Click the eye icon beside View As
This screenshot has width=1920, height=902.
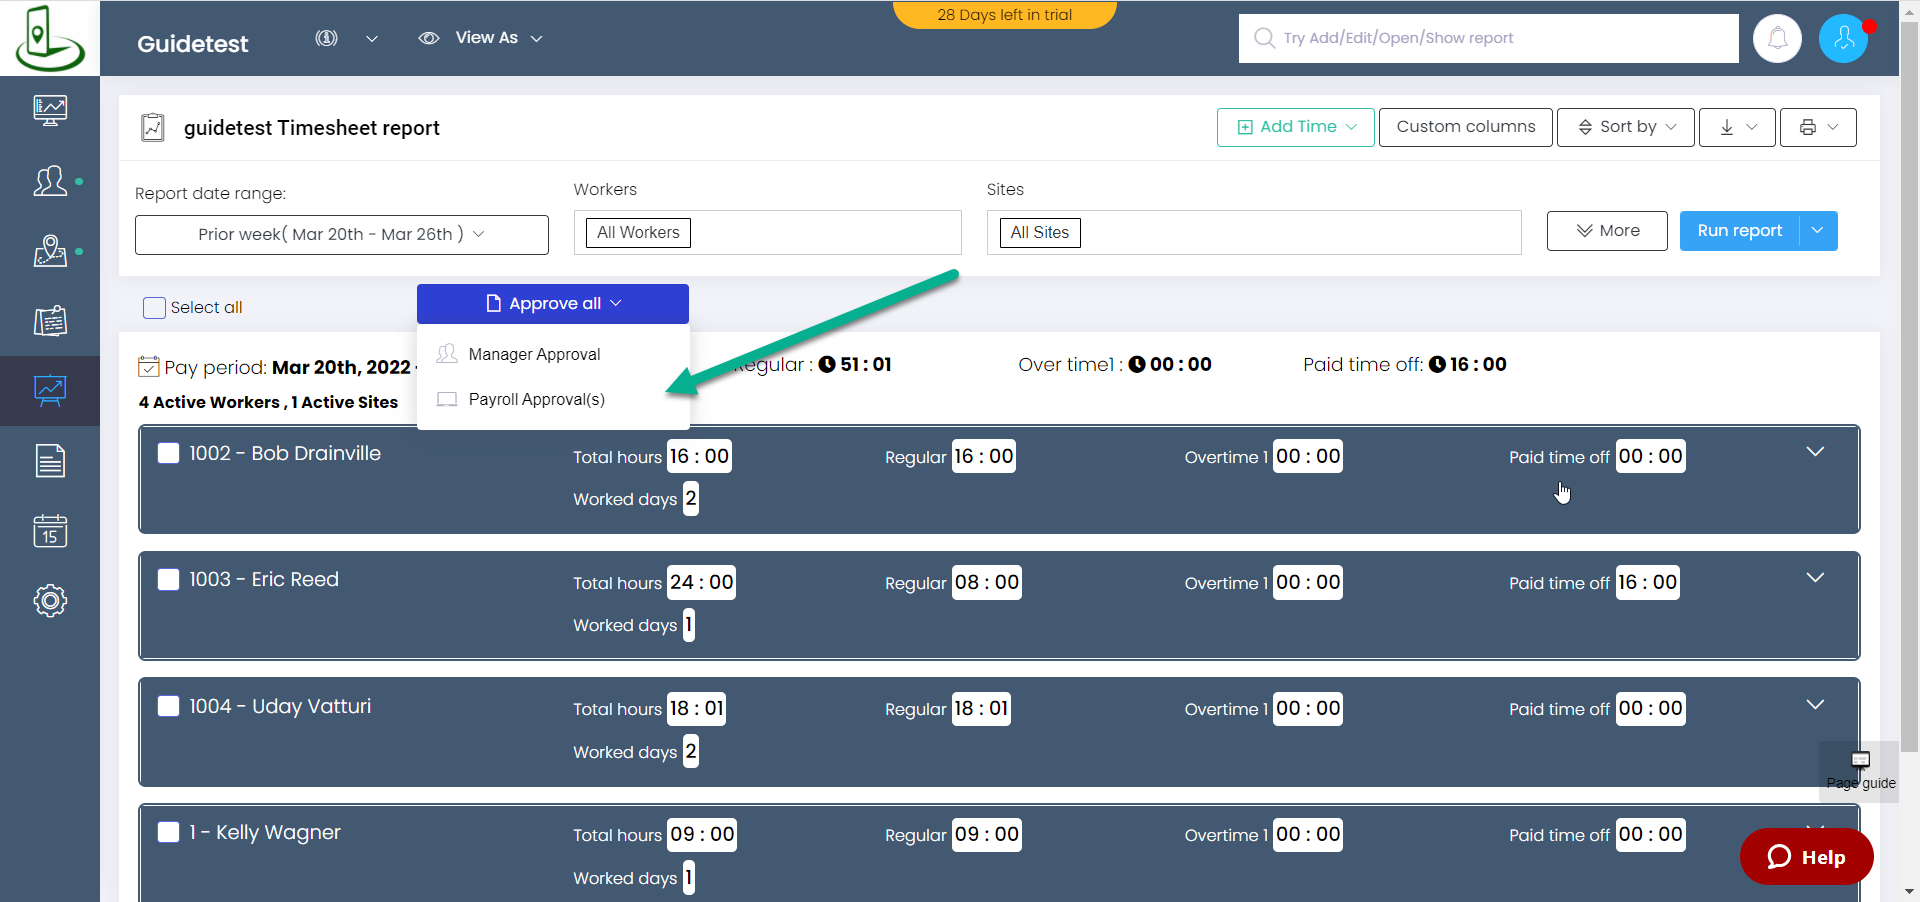click(429, 38)
